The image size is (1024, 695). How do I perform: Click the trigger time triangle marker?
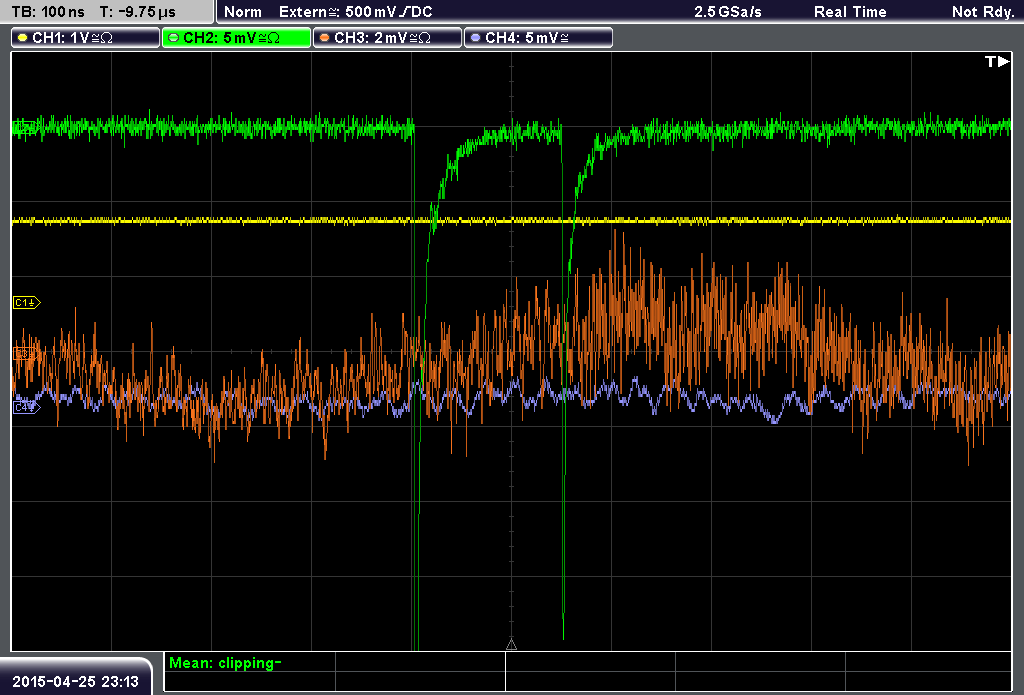click(511, 645)
